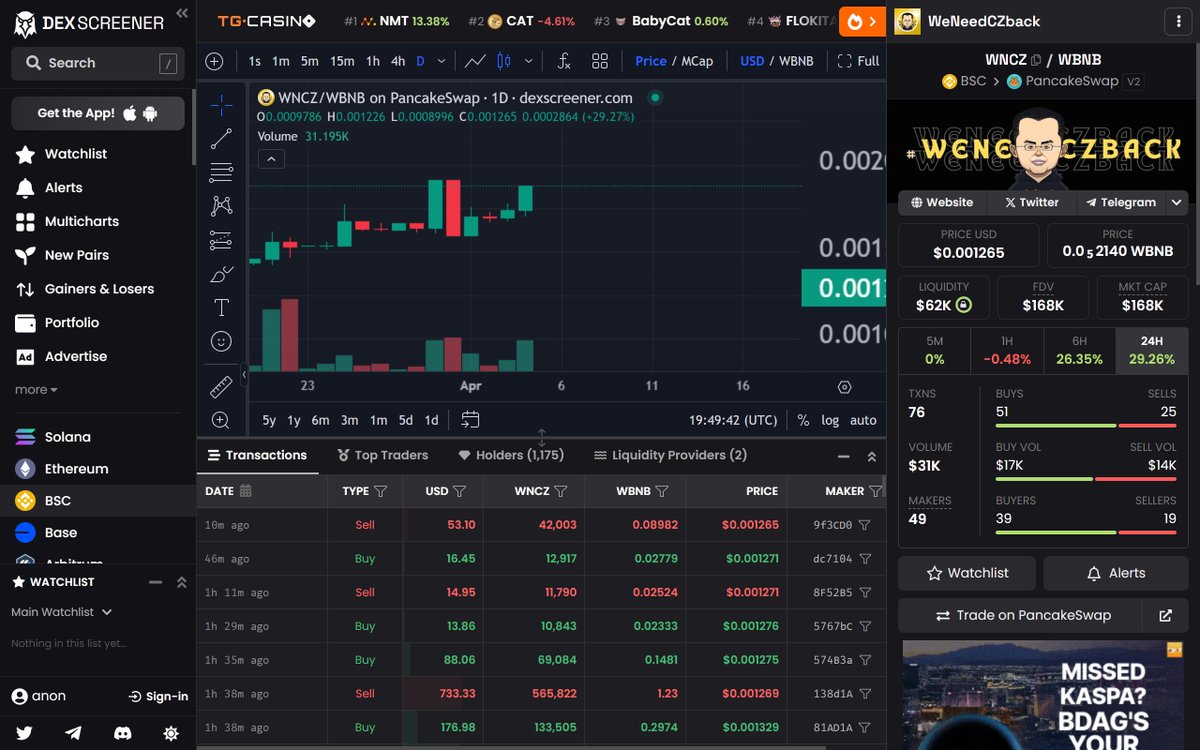Select the text annotation tool
Image resolution: width=1200 pixels, height=750 pixels.
[x=221, y=307]
